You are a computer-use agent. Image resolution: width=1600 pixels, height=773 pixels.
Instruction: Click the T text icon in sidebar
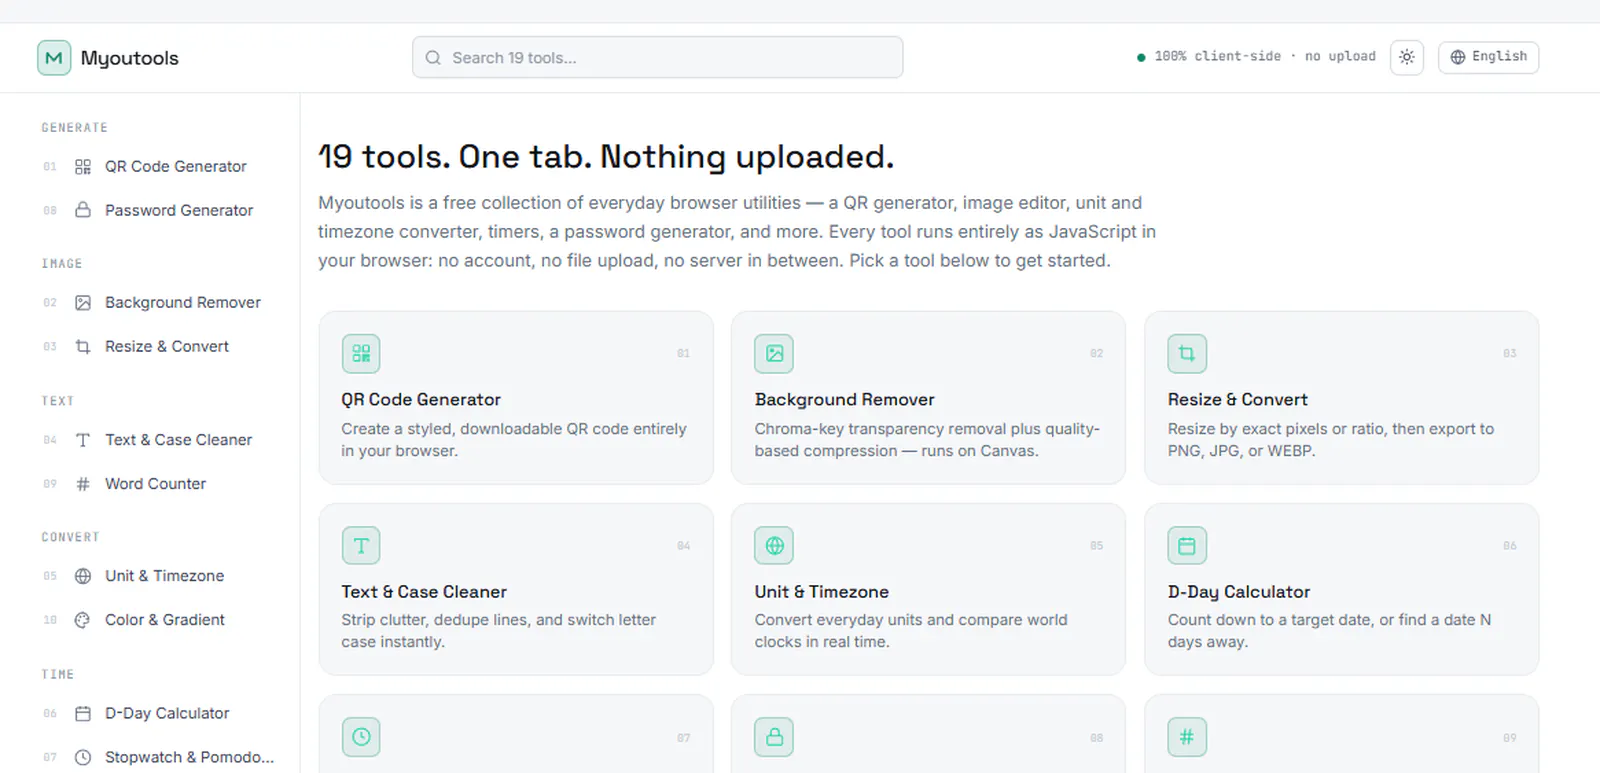pos(83,440)
